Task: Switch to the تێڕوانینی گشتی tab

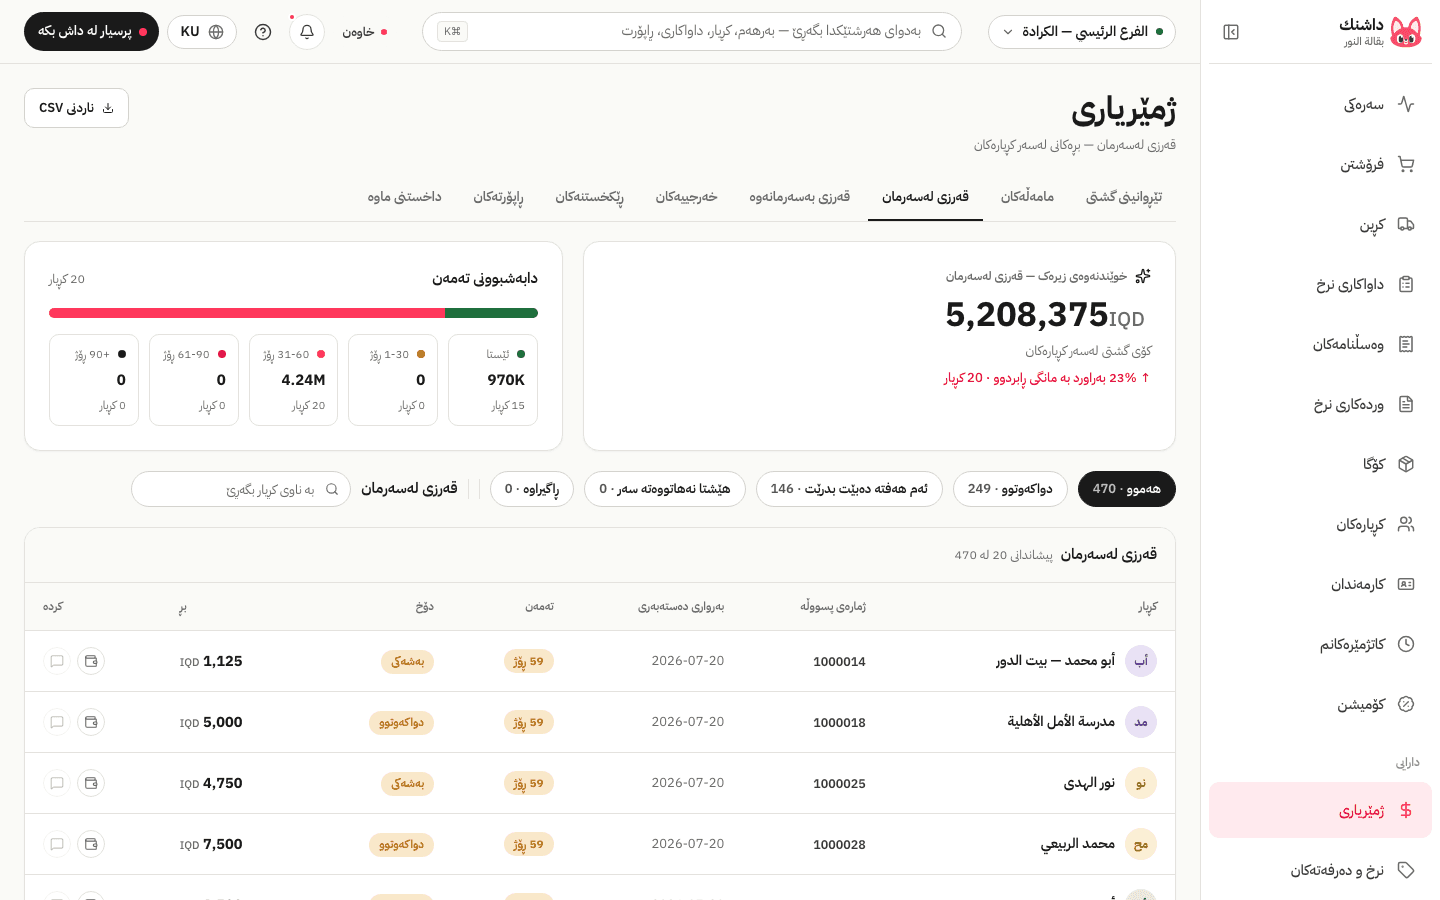Action: pyautogui.click(x=1124, y=197)
